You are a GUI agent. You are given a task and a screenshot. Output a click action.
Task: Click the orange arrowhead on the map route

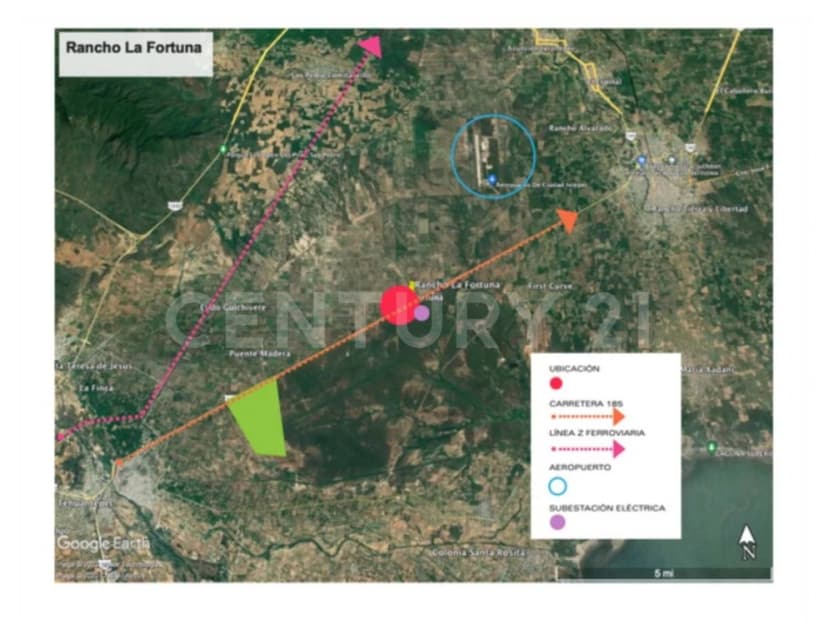567,221
